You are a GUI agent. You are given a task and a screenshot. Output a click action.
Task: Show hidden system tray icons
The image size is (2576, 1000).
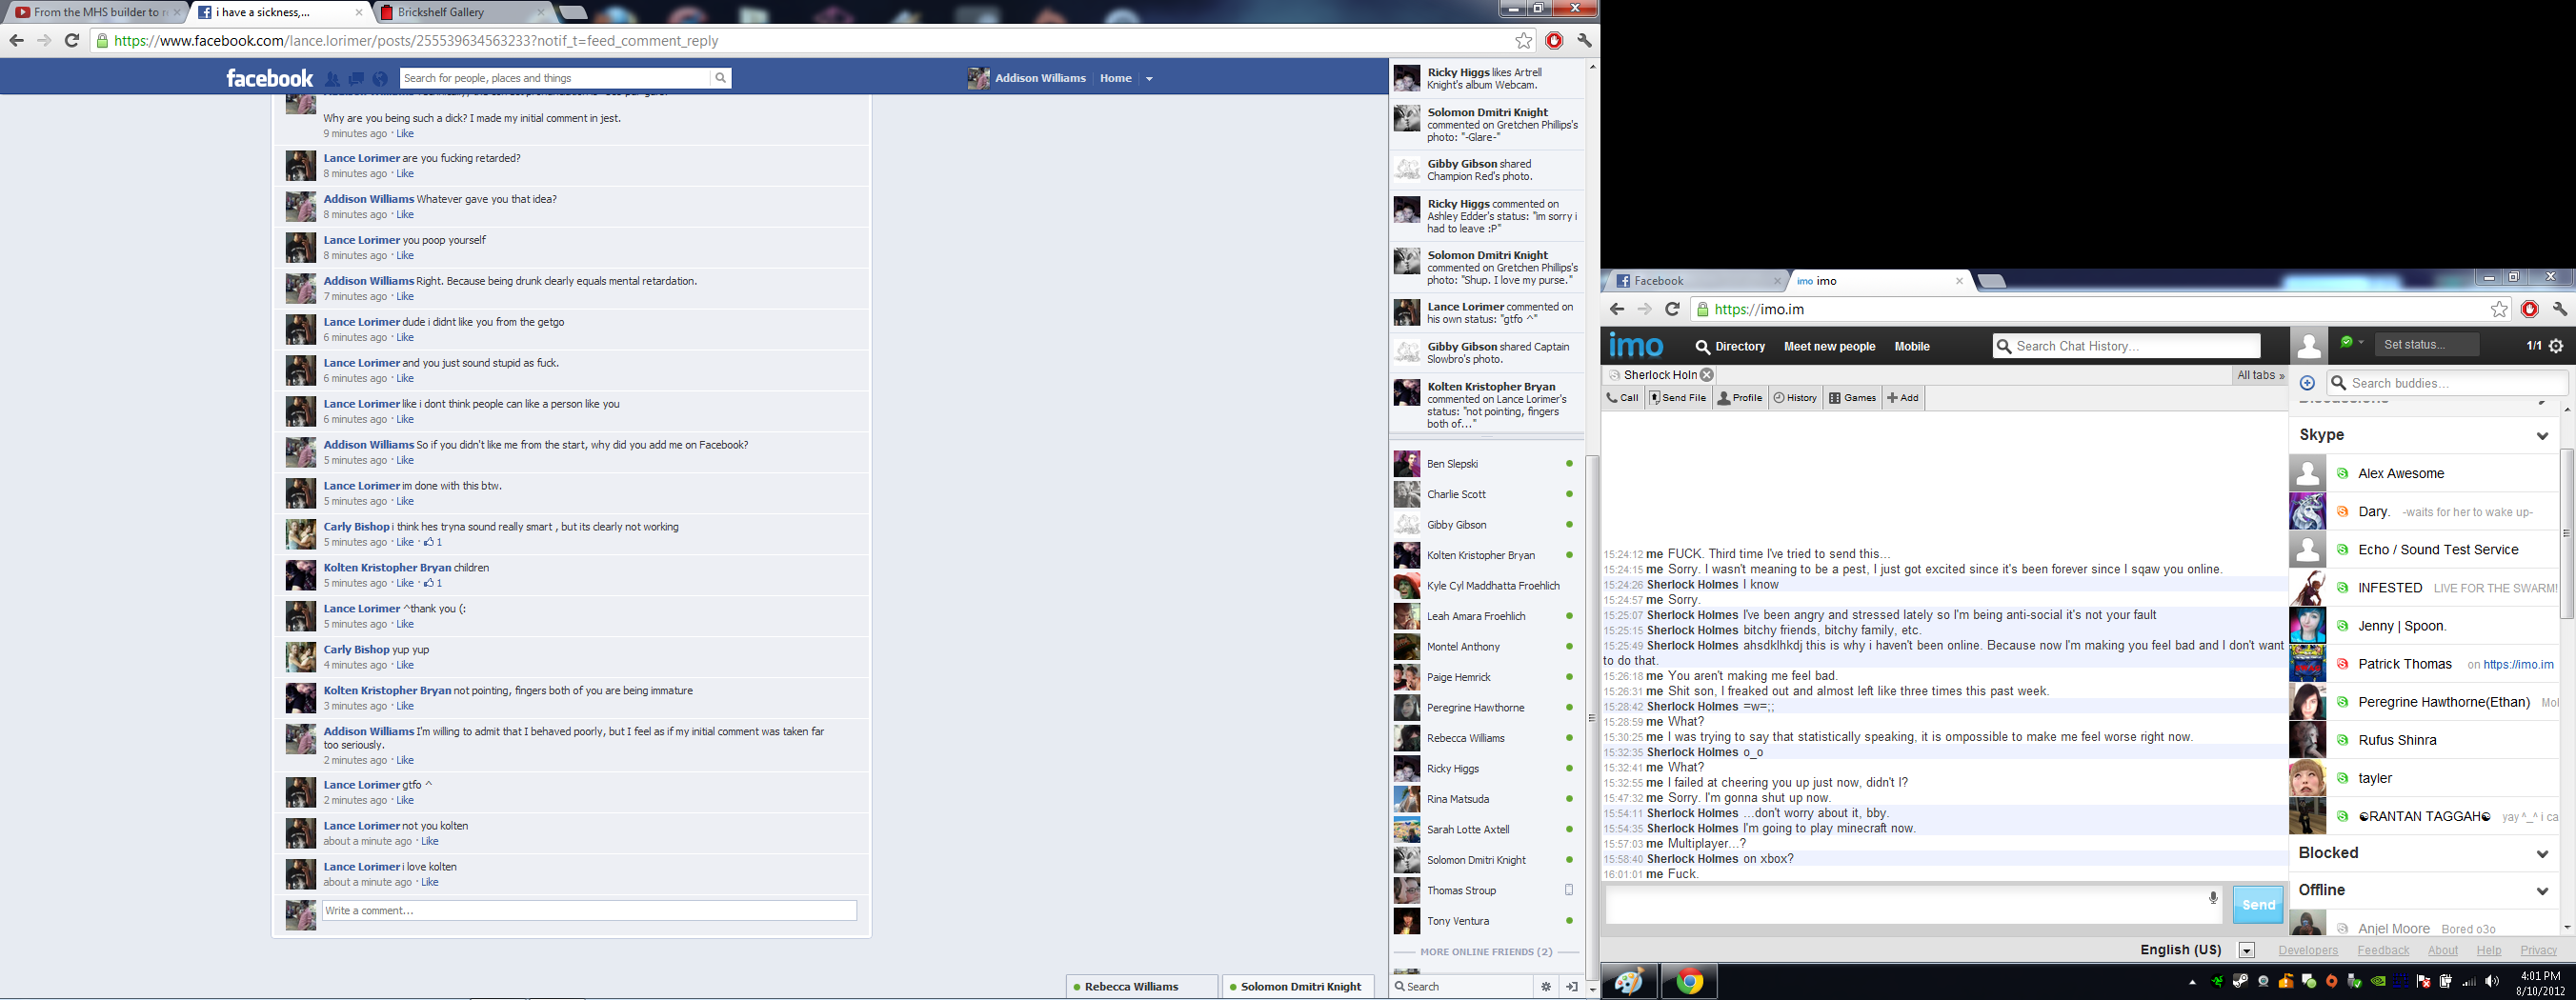[x=2193, y=982]
